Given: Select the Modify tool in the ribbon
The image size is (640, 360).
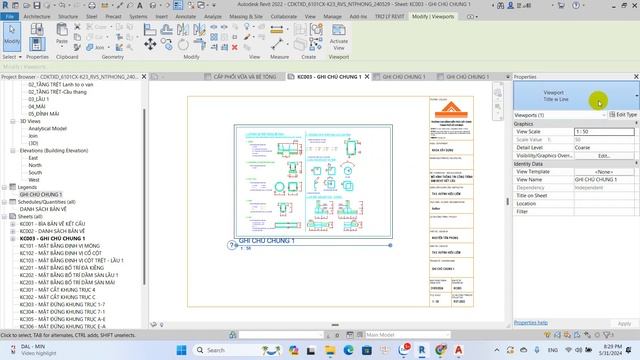Looking at the screenshot, I should pyautogui.click(x=12, y=36).
